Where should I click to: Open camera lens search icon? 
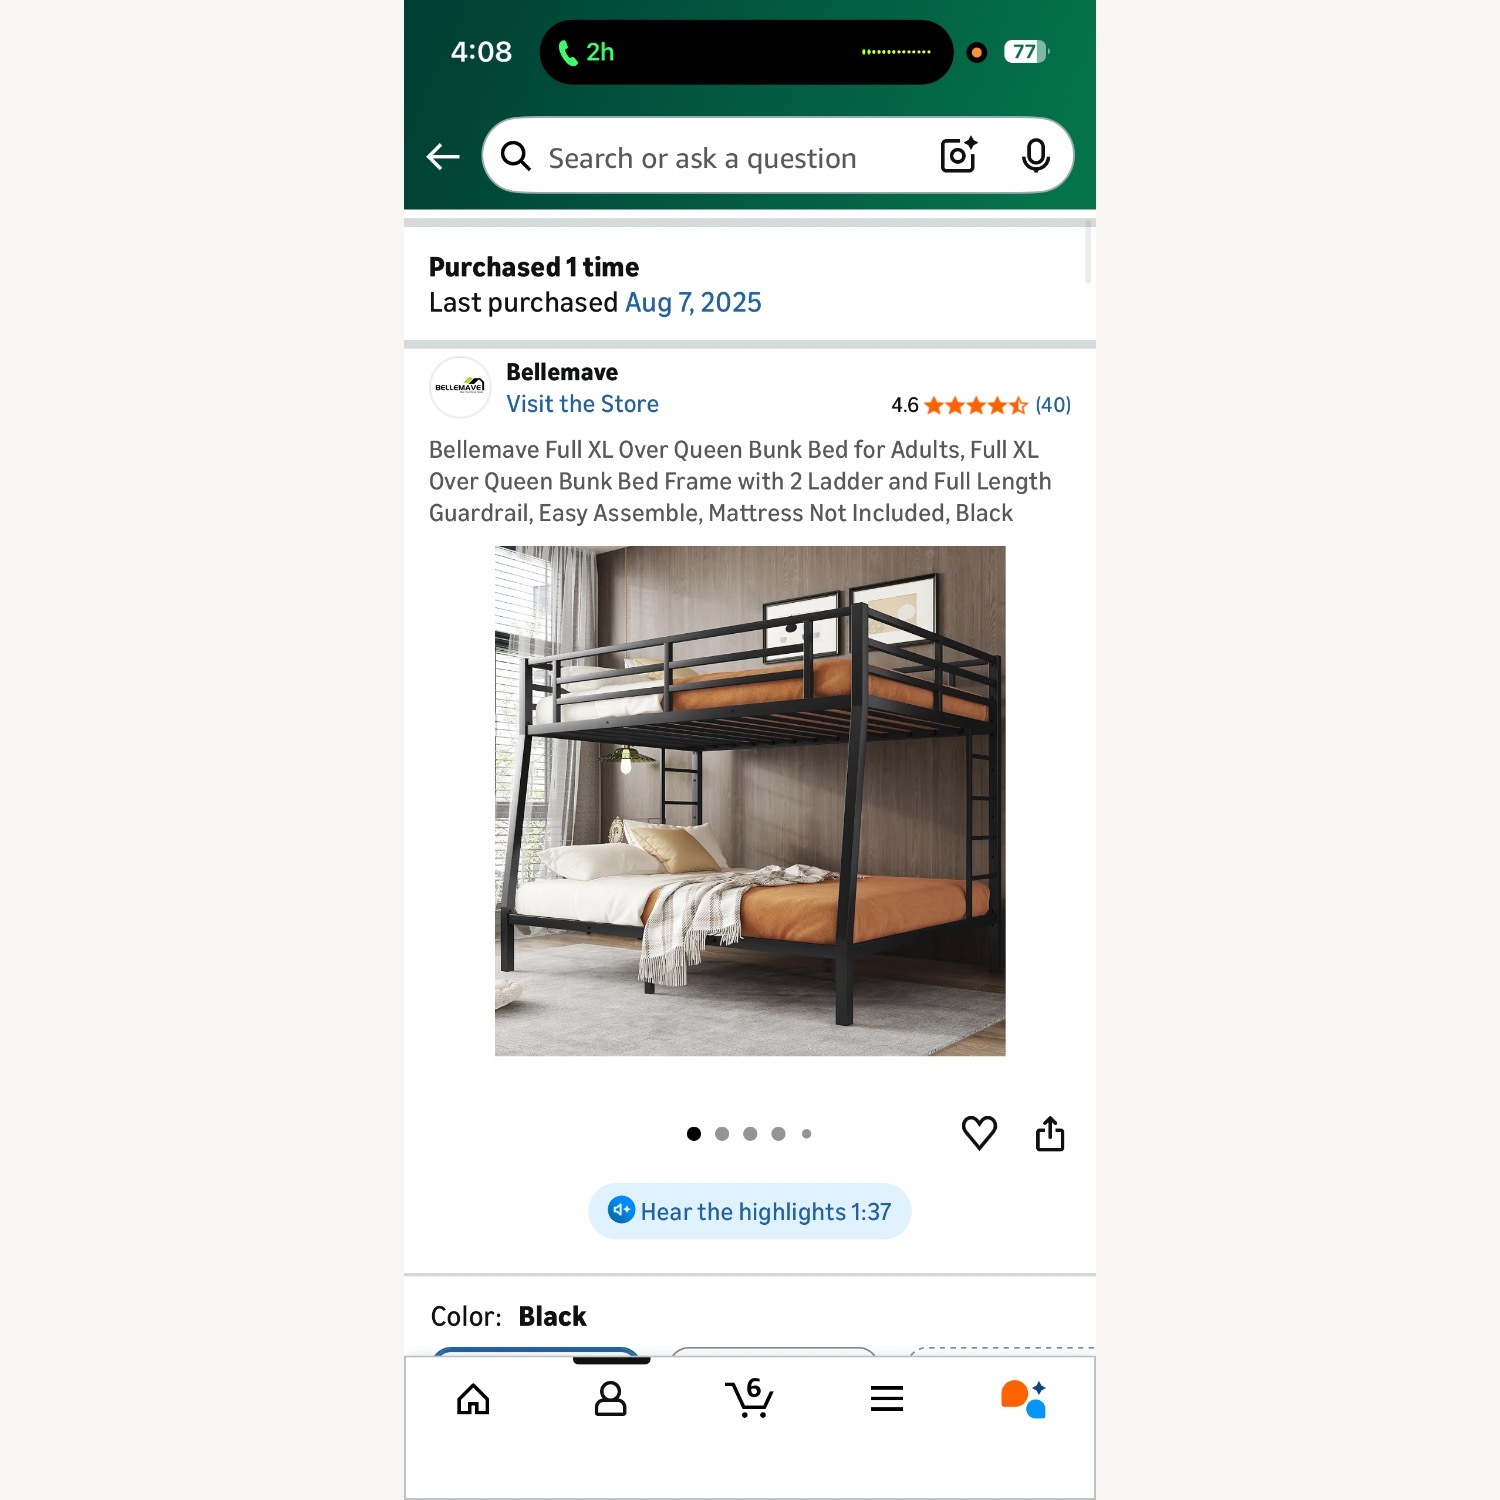[958, 156]
